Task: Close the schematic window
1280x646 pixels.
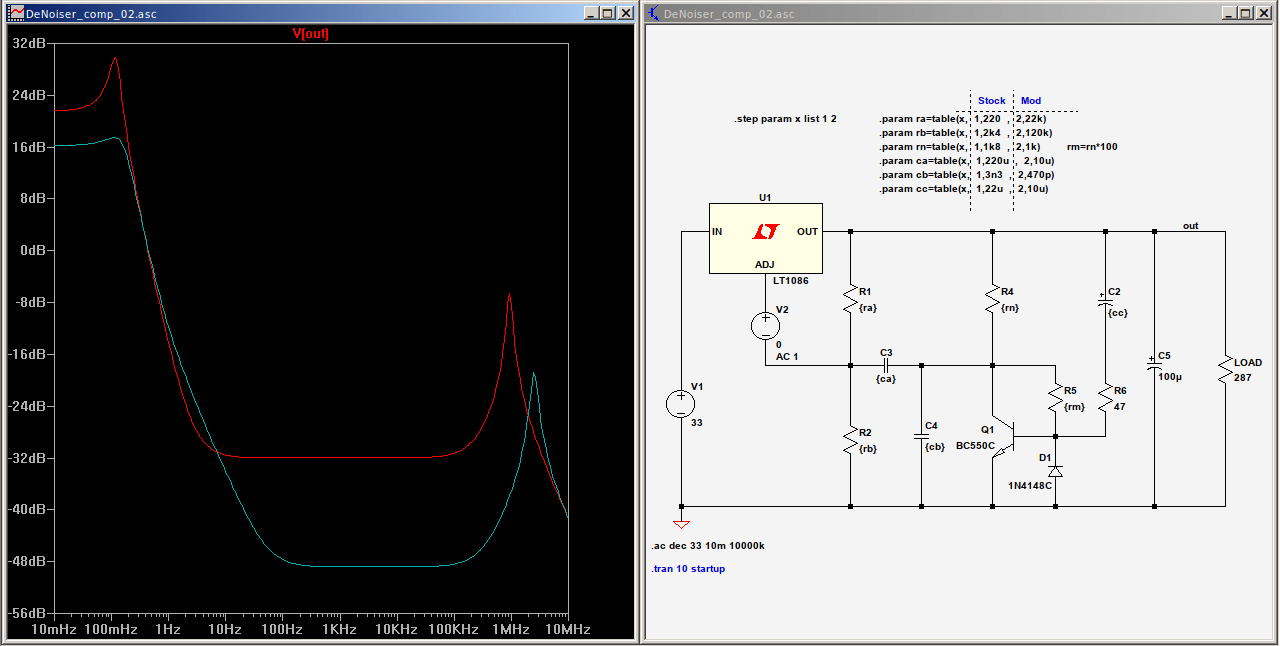Action: click(x=1264, y=13)
